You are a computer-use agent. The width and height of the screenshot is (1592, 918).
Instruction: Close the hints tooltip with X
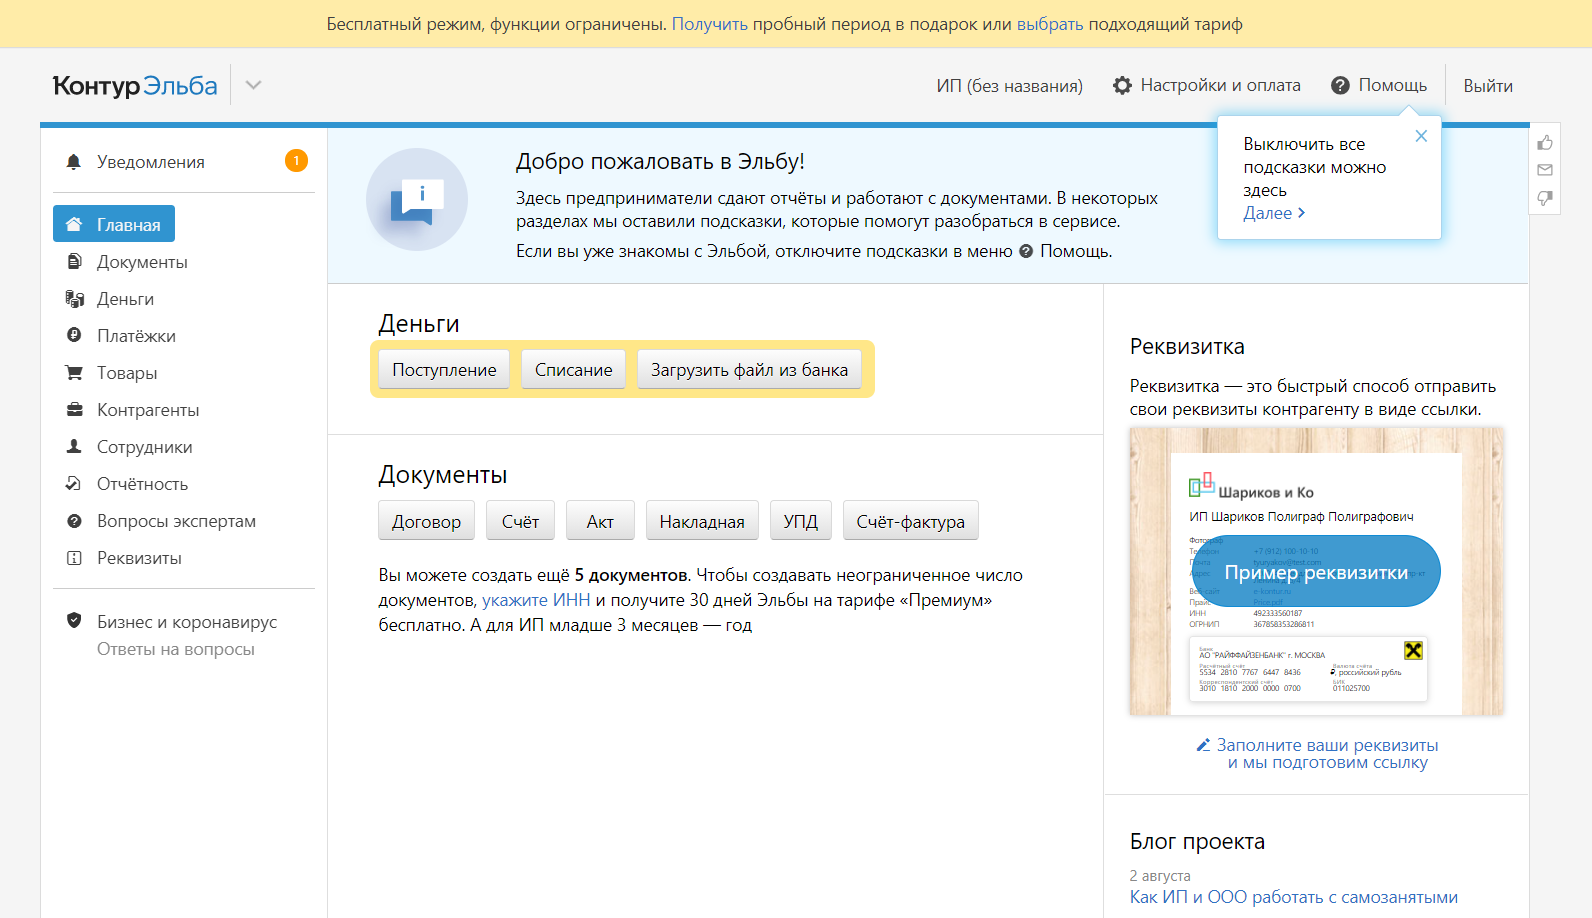1421,136
